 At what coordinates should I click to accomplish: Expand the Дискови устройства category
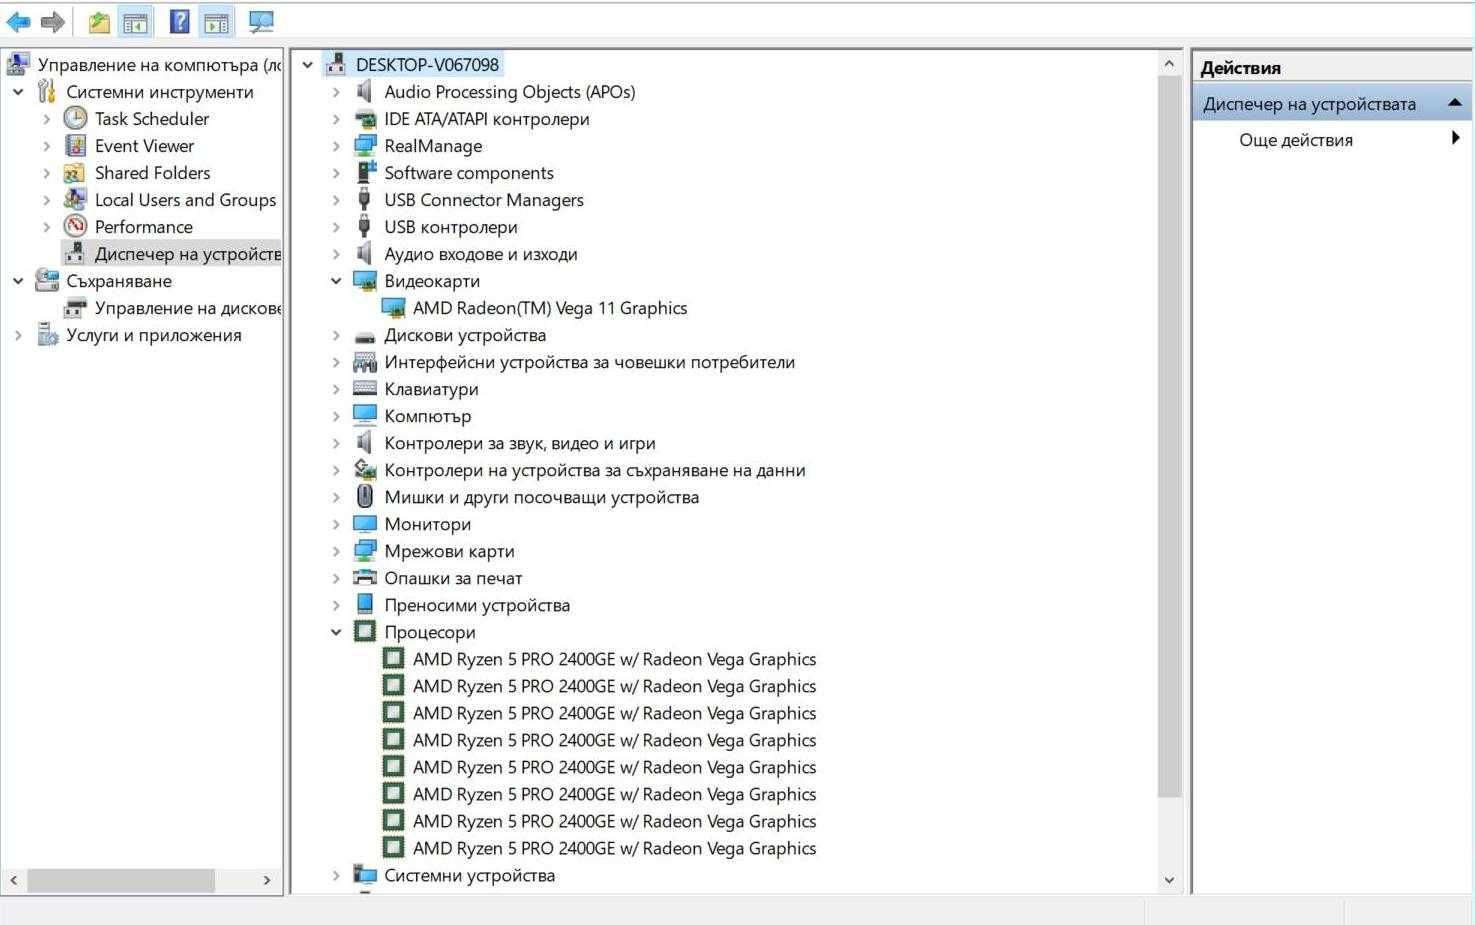point(336,335)
